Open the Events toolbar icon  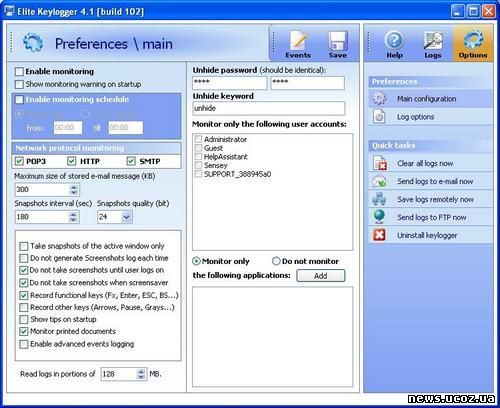pyautogui.click(x=298, y=44)
